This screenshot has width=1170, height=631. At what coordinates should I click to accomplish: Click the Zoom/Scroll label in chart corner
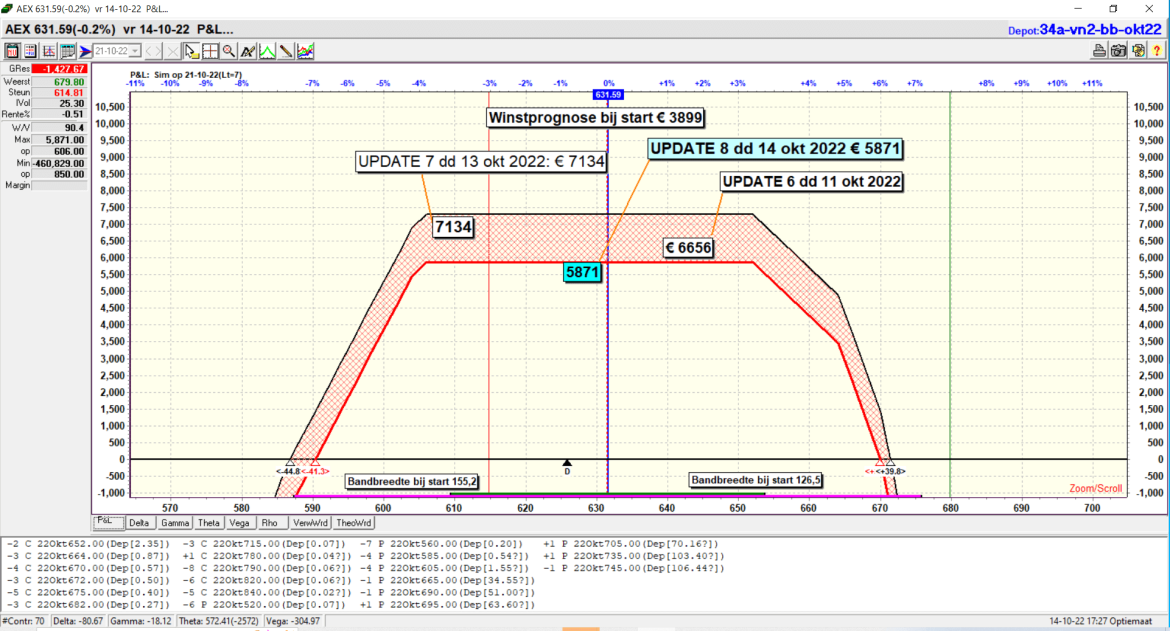click(x=1095, y=489)
